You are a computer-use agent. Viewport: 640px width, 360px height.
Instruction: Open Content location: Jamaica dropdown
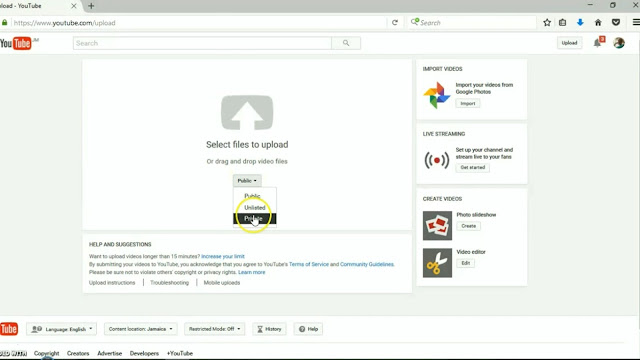pos(140,329)
